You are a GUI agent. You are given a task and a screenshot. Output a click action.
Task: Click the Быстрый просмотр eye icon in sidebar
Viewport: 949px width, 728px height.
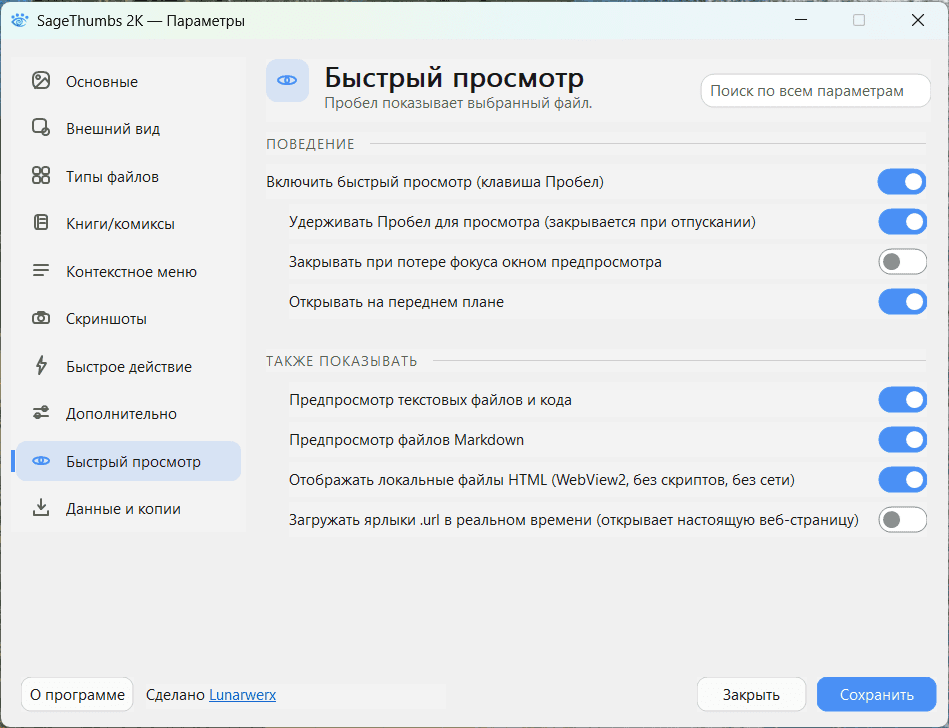point(41,461)
